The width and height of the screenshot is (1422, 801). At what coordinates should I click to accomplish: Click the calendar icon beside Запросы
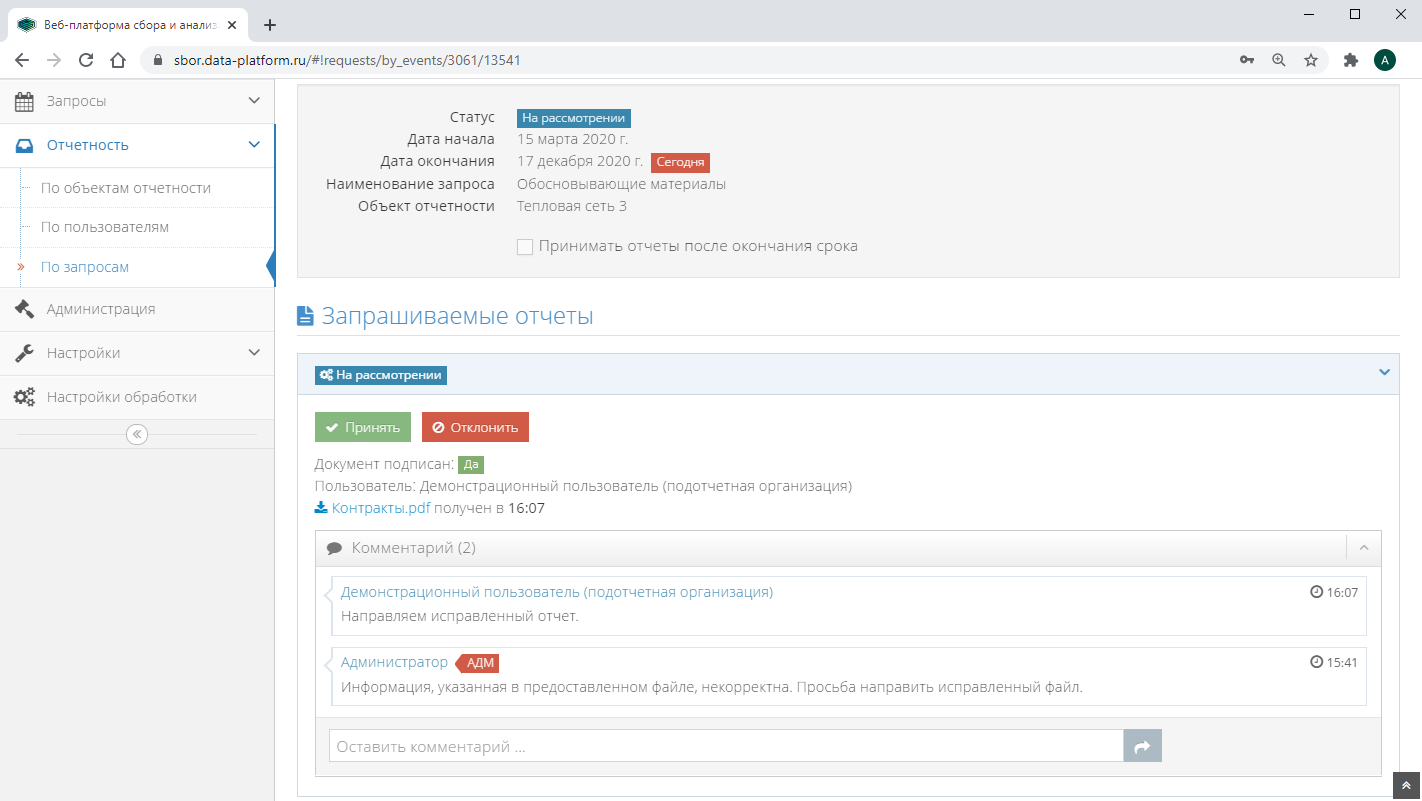pos(24,101)
